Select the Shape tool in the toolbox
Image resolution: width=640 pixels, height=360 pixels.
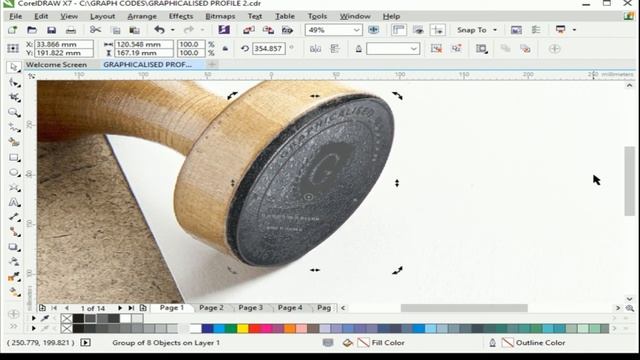click(14, 83)
